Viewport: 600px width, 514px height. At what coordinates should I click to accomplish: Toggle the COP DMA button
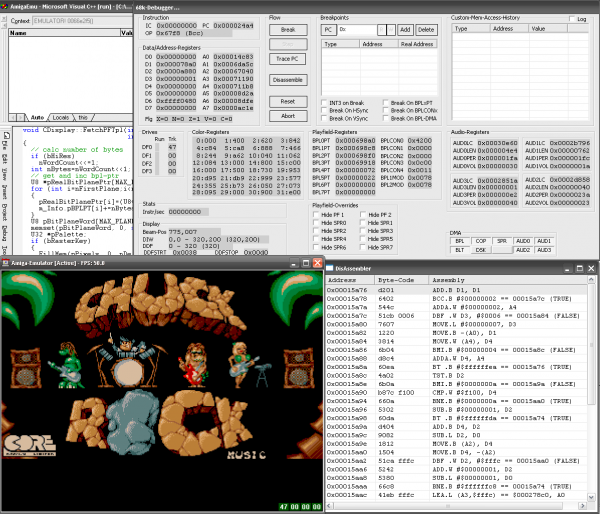click(x=481, y=241)
